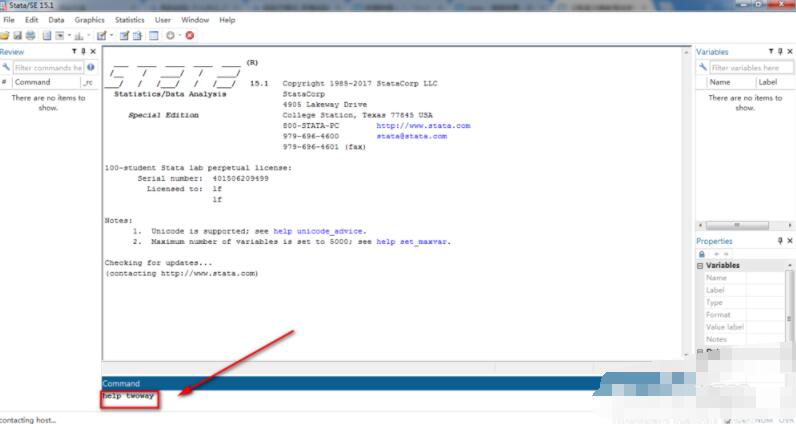Open the Data Editor (Edit) icon
796x424 pixels.
[x=124, y=36]
